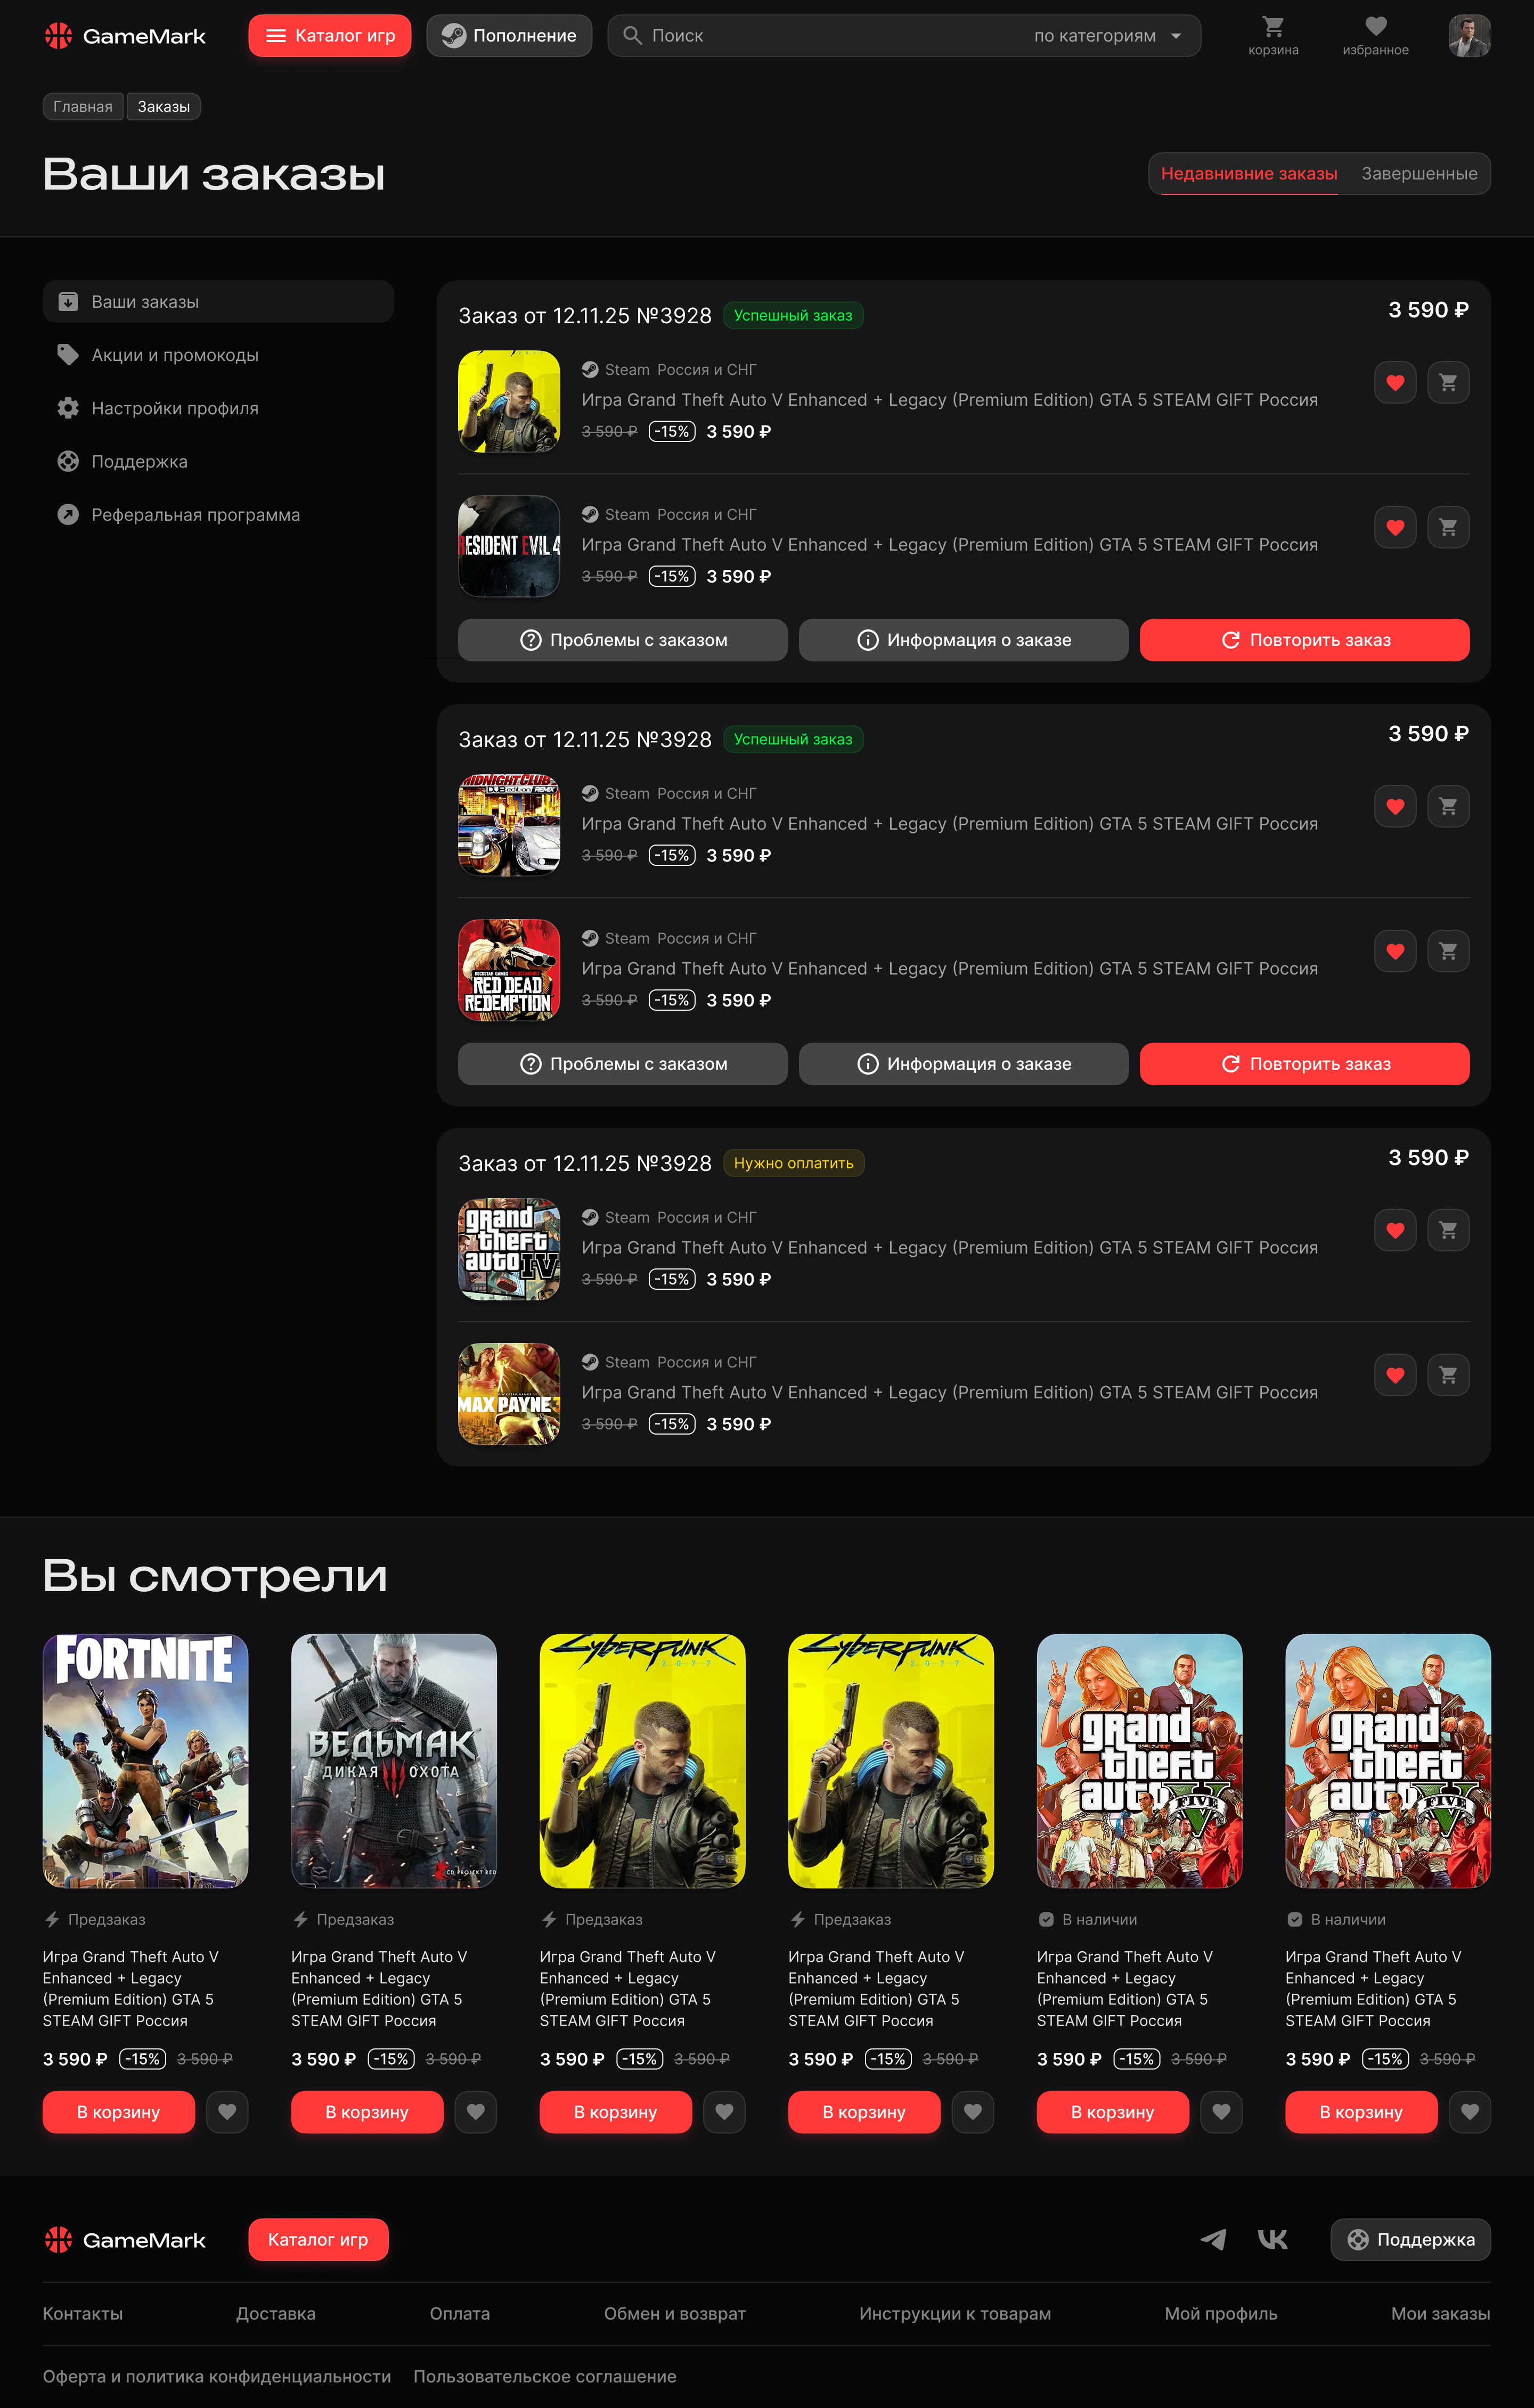Open the Midnight Club order thumbnail
The image size is (1534, 2408).
coord(509,825)
